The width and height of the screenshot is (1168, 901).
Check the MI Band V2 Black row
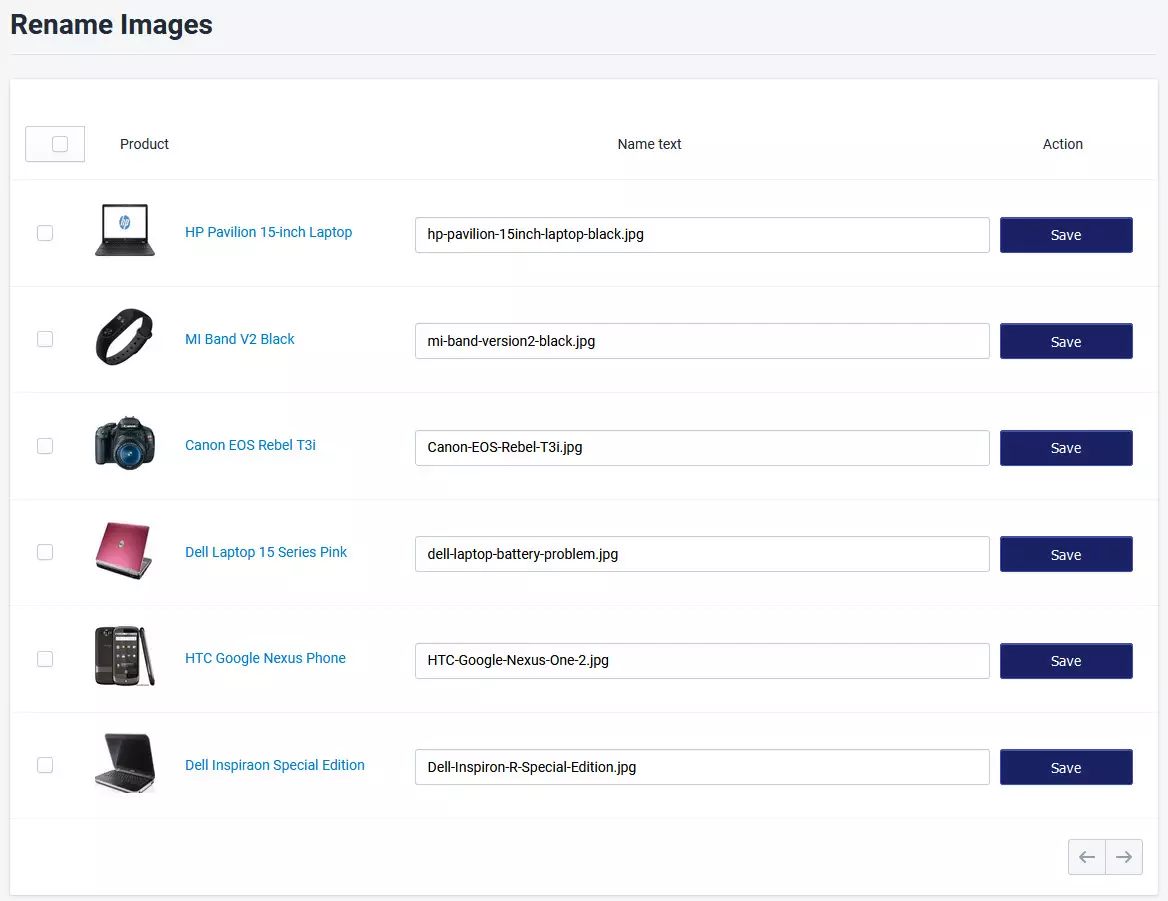point(45,340)
